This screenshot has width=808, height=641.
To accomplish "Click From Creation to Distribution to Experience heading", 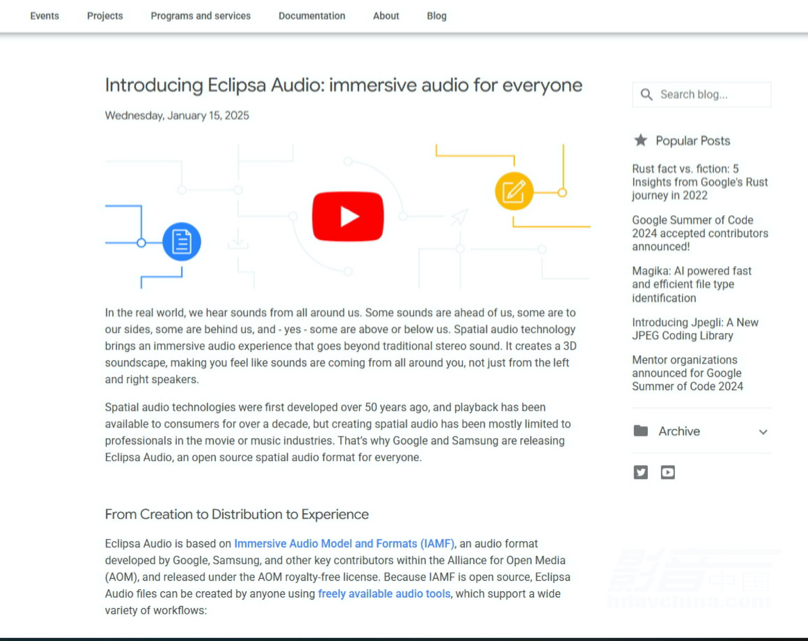I will tap(237, 514).
